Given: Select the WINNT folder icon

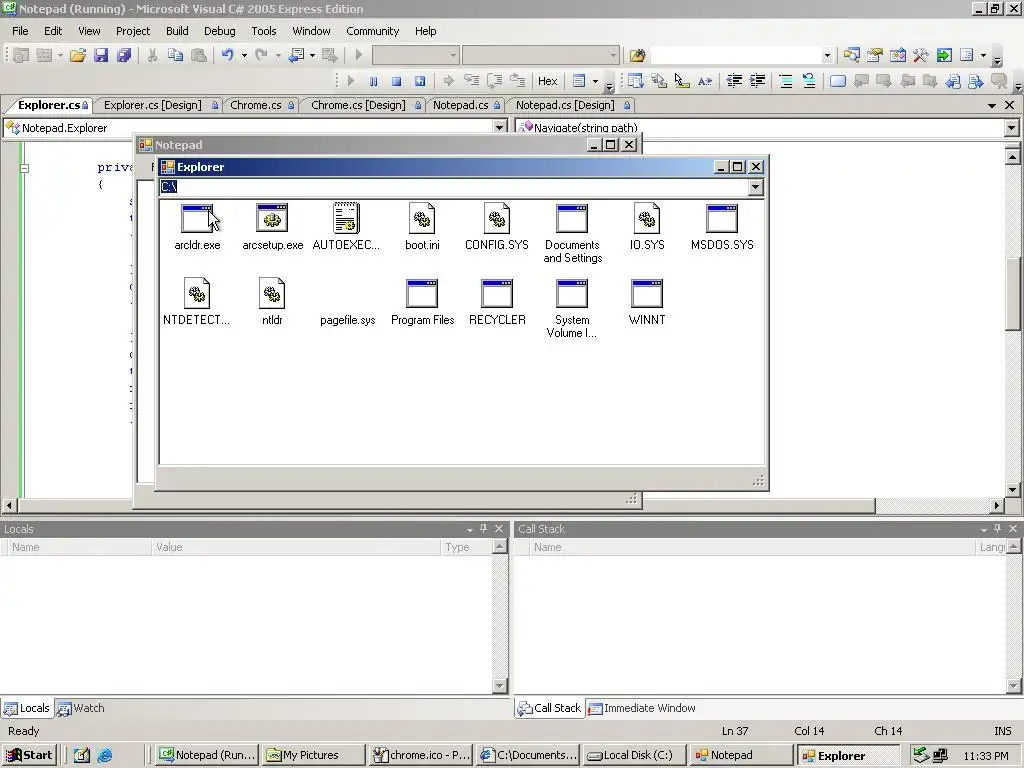Looking at the screenshot, I should click(x=647, y=294).
